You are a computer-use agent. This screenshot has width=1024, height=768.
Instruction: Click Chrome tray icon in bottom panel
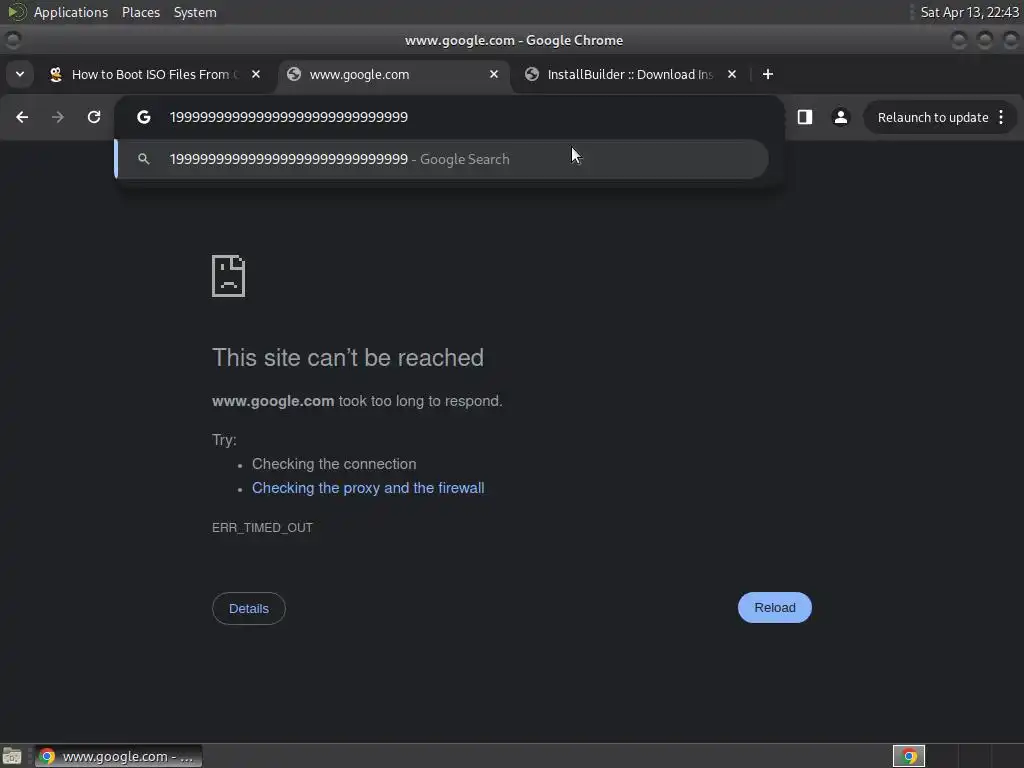[909, 756]
